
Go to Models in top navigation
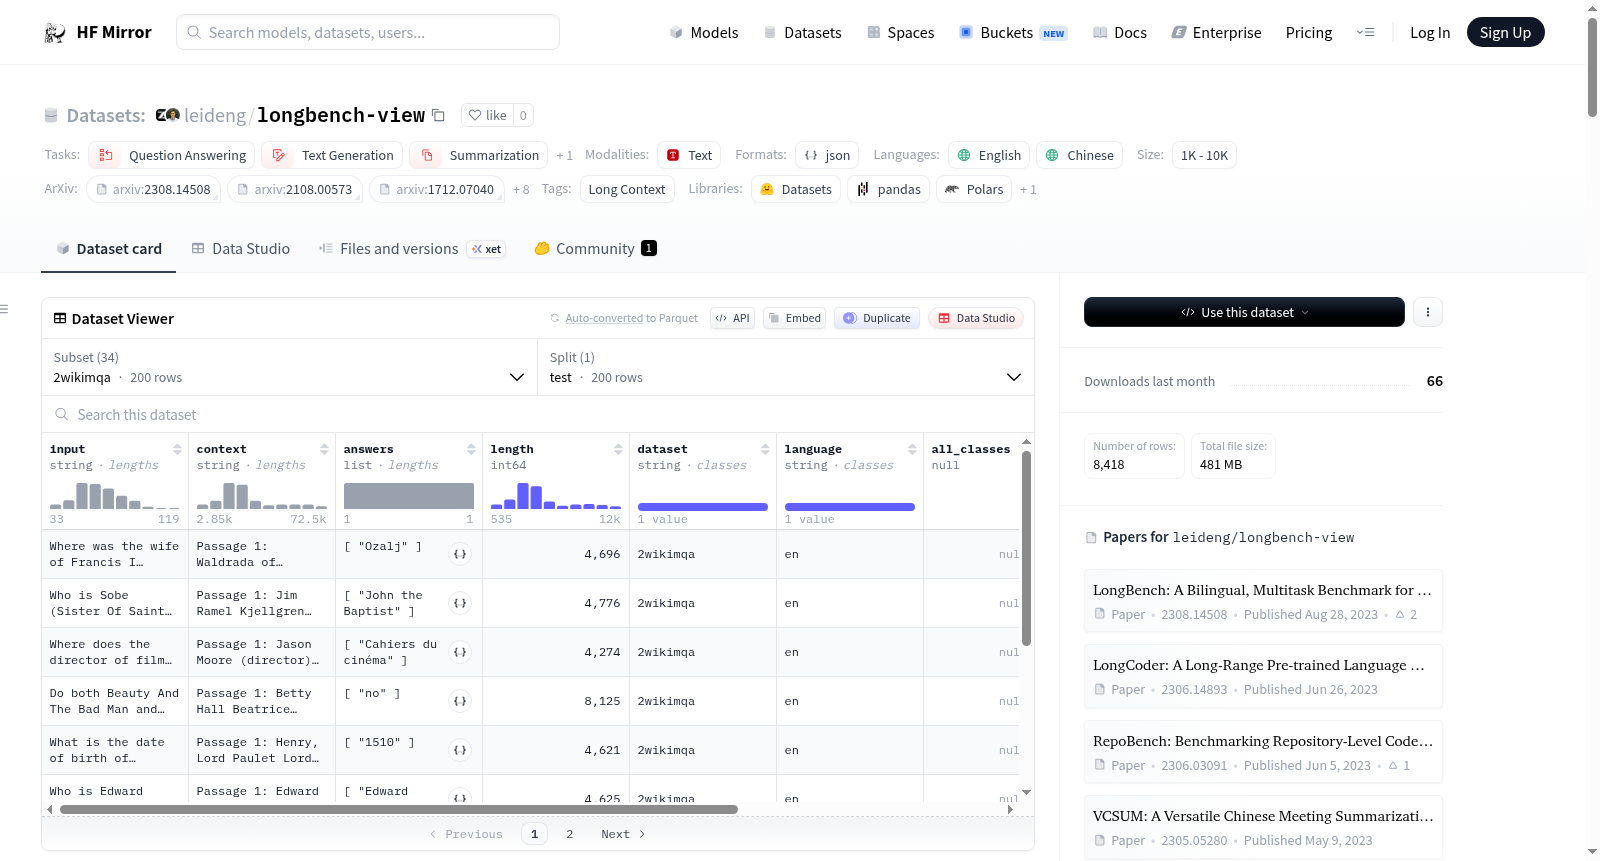tap(704, 33)
